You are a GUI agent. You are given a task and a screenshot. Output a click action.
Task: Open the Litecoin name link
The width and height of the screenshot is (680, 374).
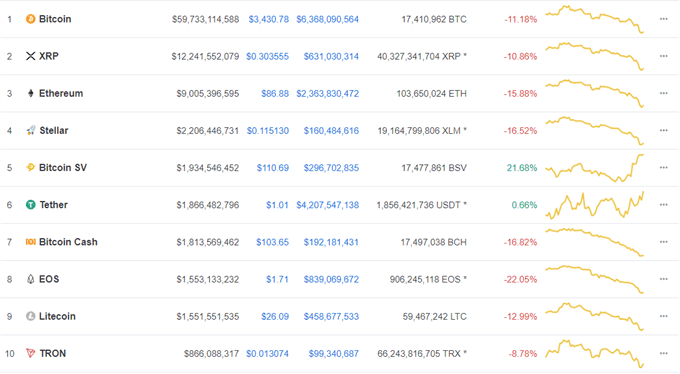[57, 316]
